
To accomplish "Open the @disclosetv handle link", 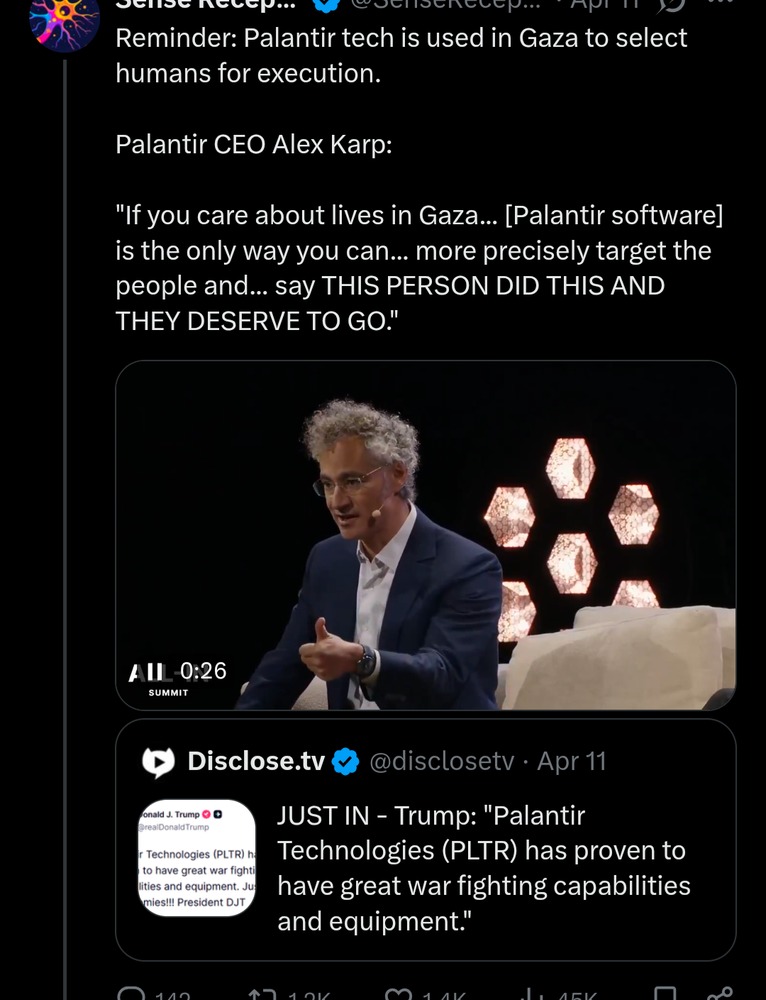I will (441, 762).
